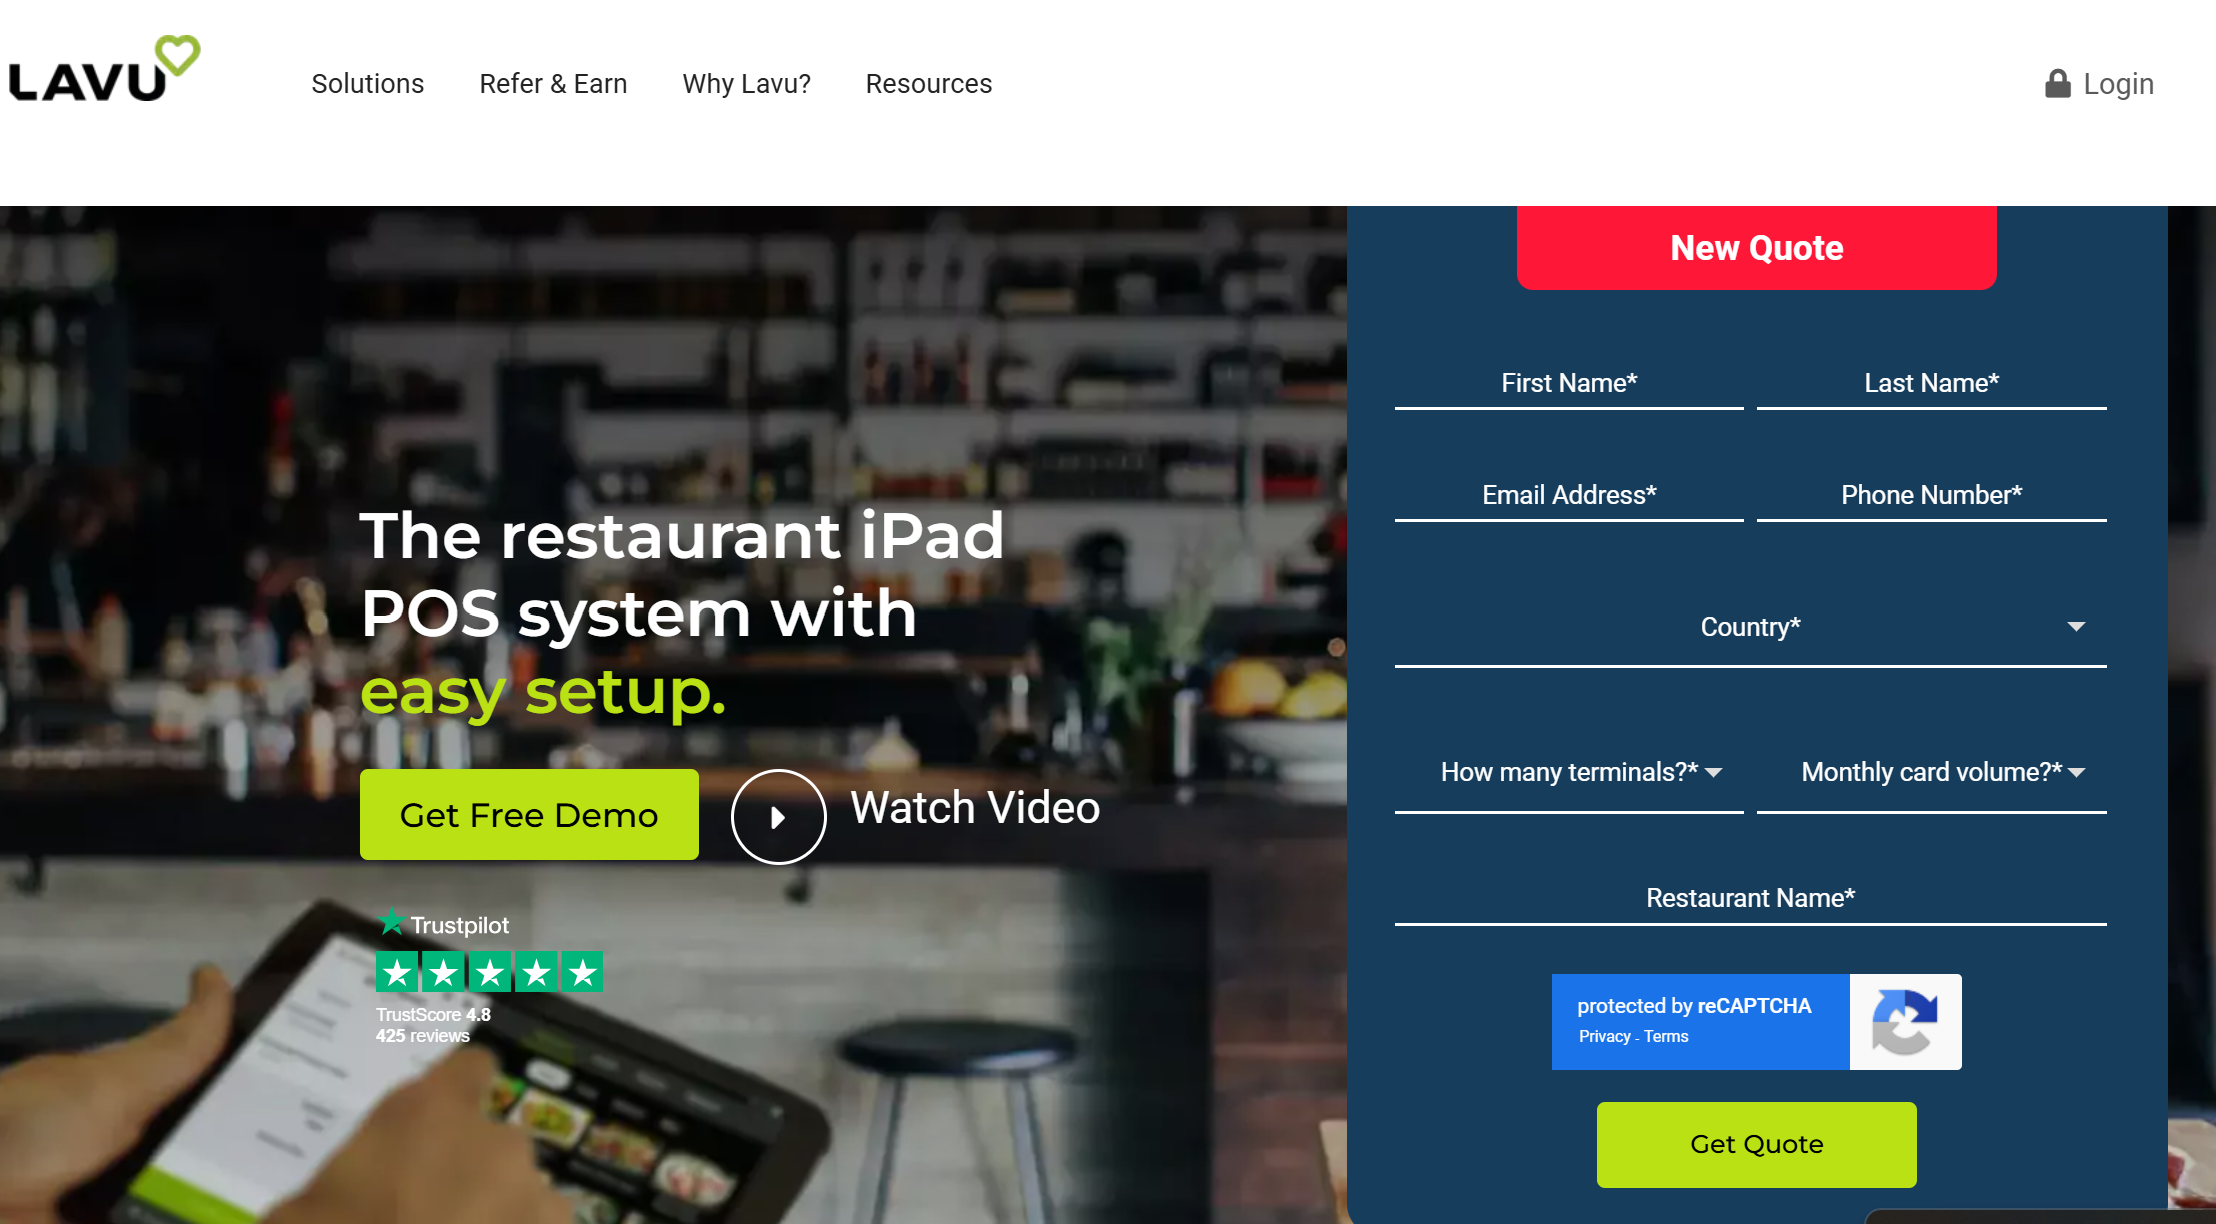Click the Lavu heart logo
The width and height of the screenshot is (2216, 1224).
(104, 69)
